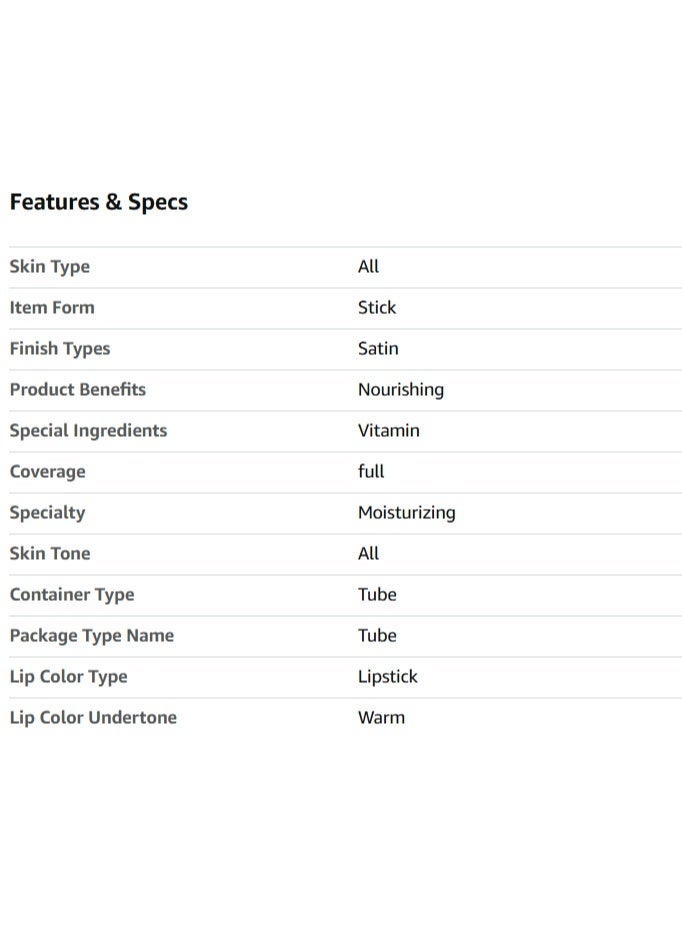Select the Skin Type label
The image size is (682, 929).
click(x=50, y=267)
